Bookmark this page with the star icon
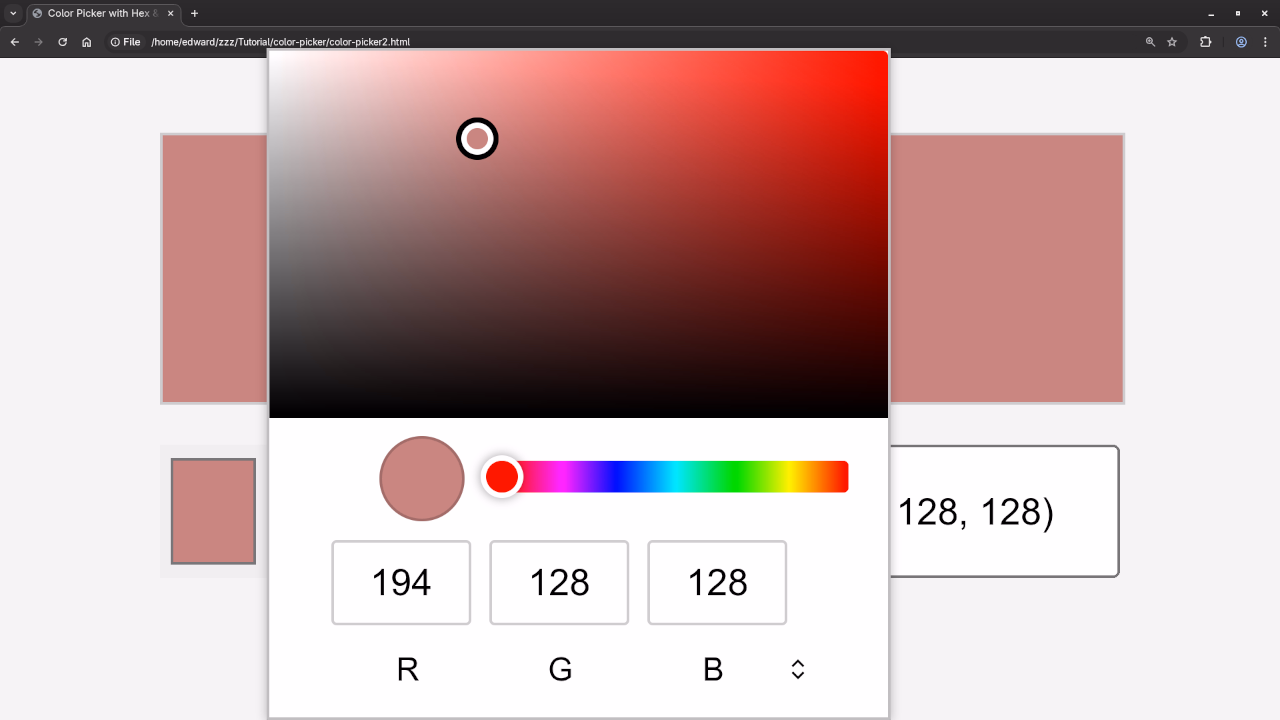Viewport: 1280px width, 720px height. [1172, 42]
